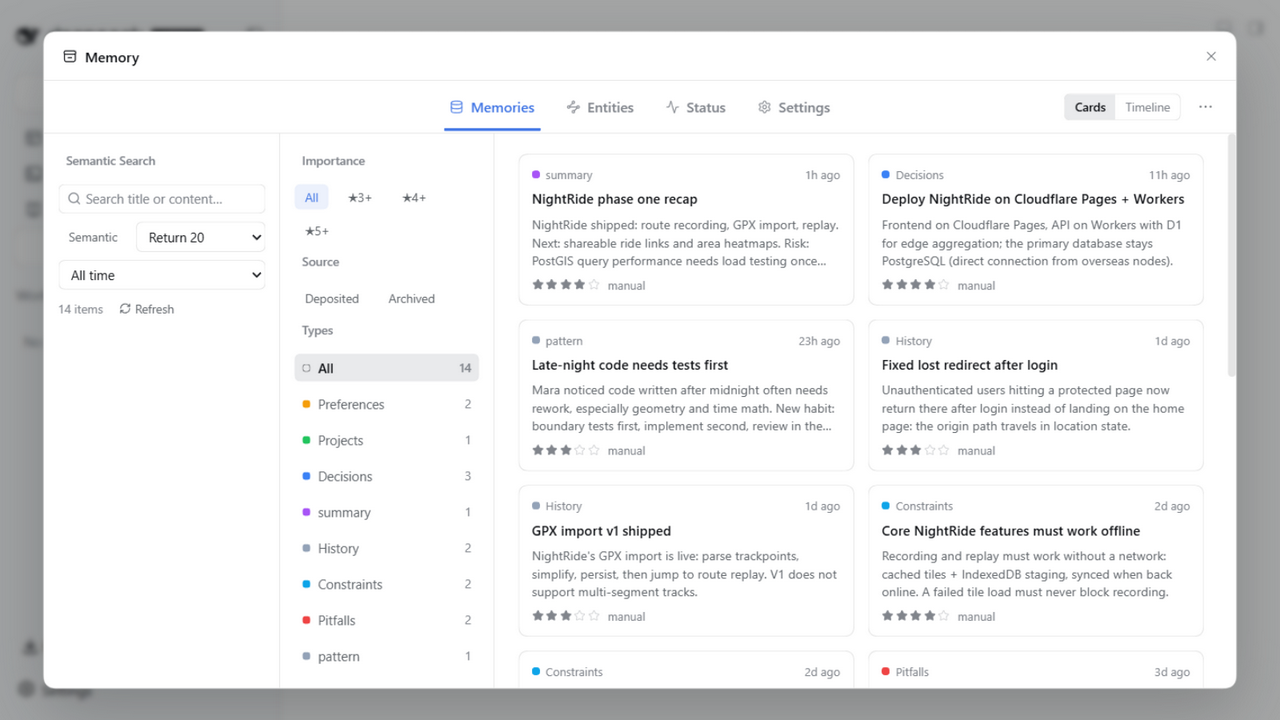1280x720 pixels.
Task: Show Archived source memories
Action: (412, 298)
